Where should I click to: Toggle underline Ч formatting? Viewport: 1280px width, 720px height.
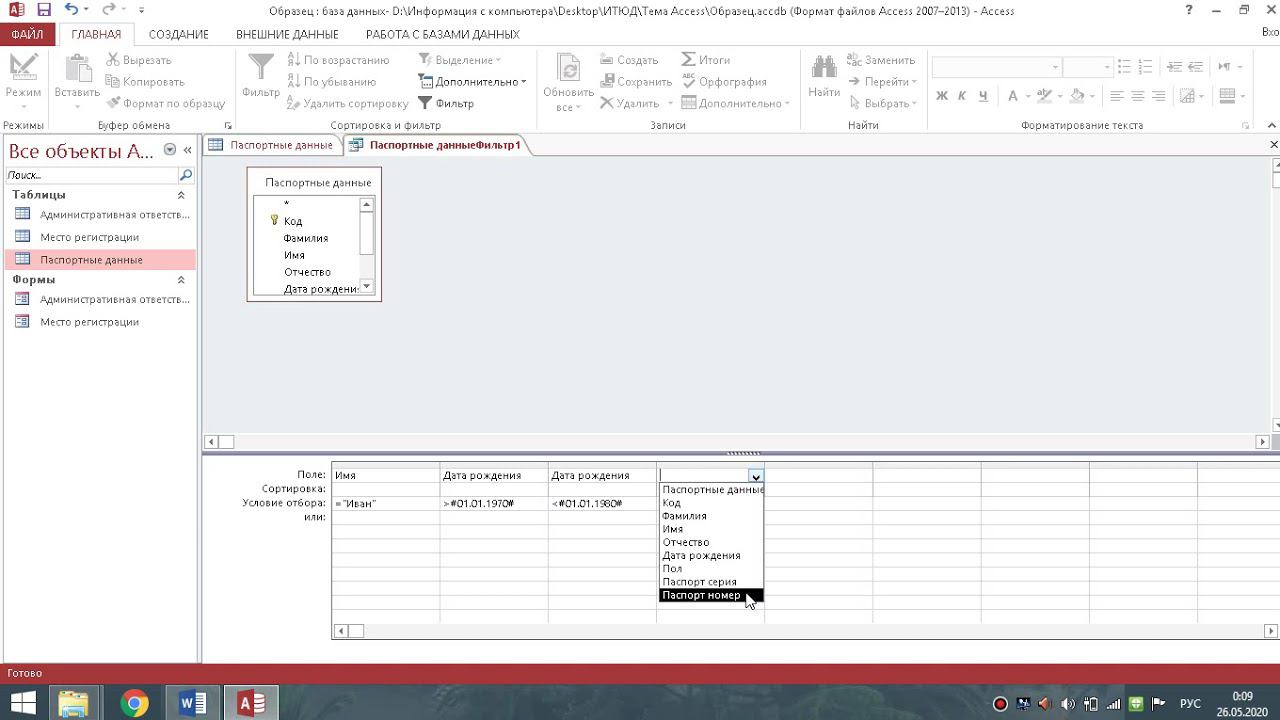(983, 96)
